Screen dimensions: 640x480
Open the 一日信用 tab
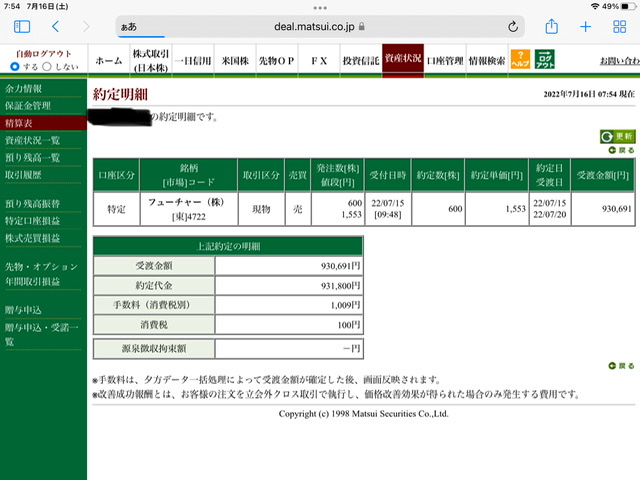click(193, 60)
